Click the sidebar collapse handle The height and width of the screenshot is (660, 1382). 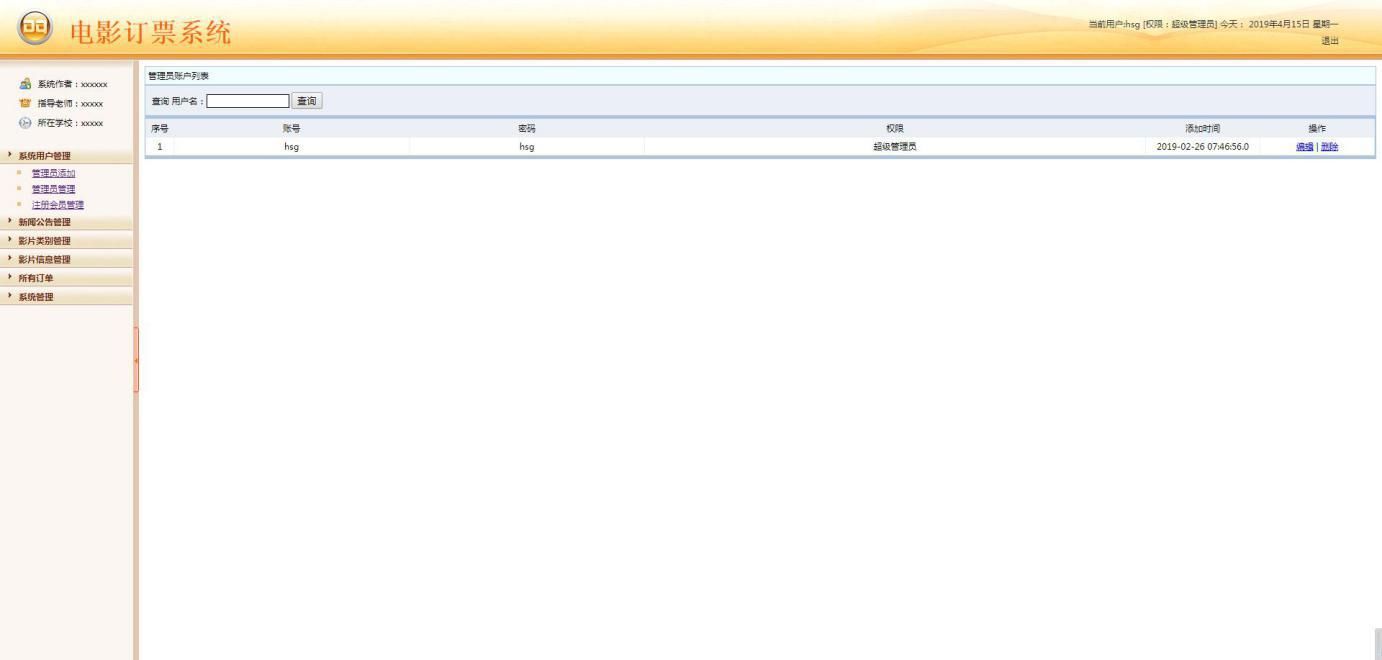click(135, 360)
